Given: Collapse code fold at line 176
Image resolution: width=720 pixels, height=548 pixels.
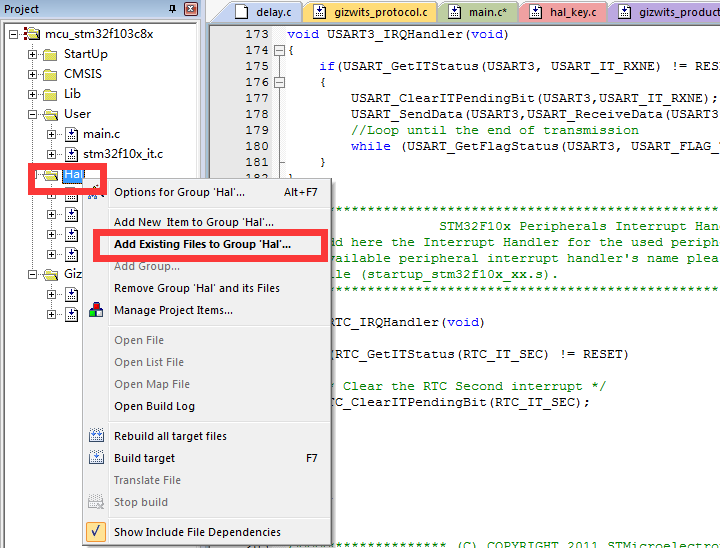Looking at the screenshot, I should point(279,83).
